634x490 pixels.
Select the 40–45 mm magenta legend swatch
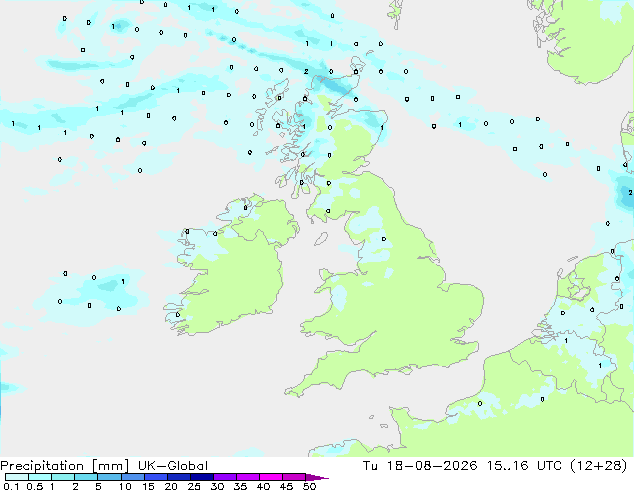271,477
